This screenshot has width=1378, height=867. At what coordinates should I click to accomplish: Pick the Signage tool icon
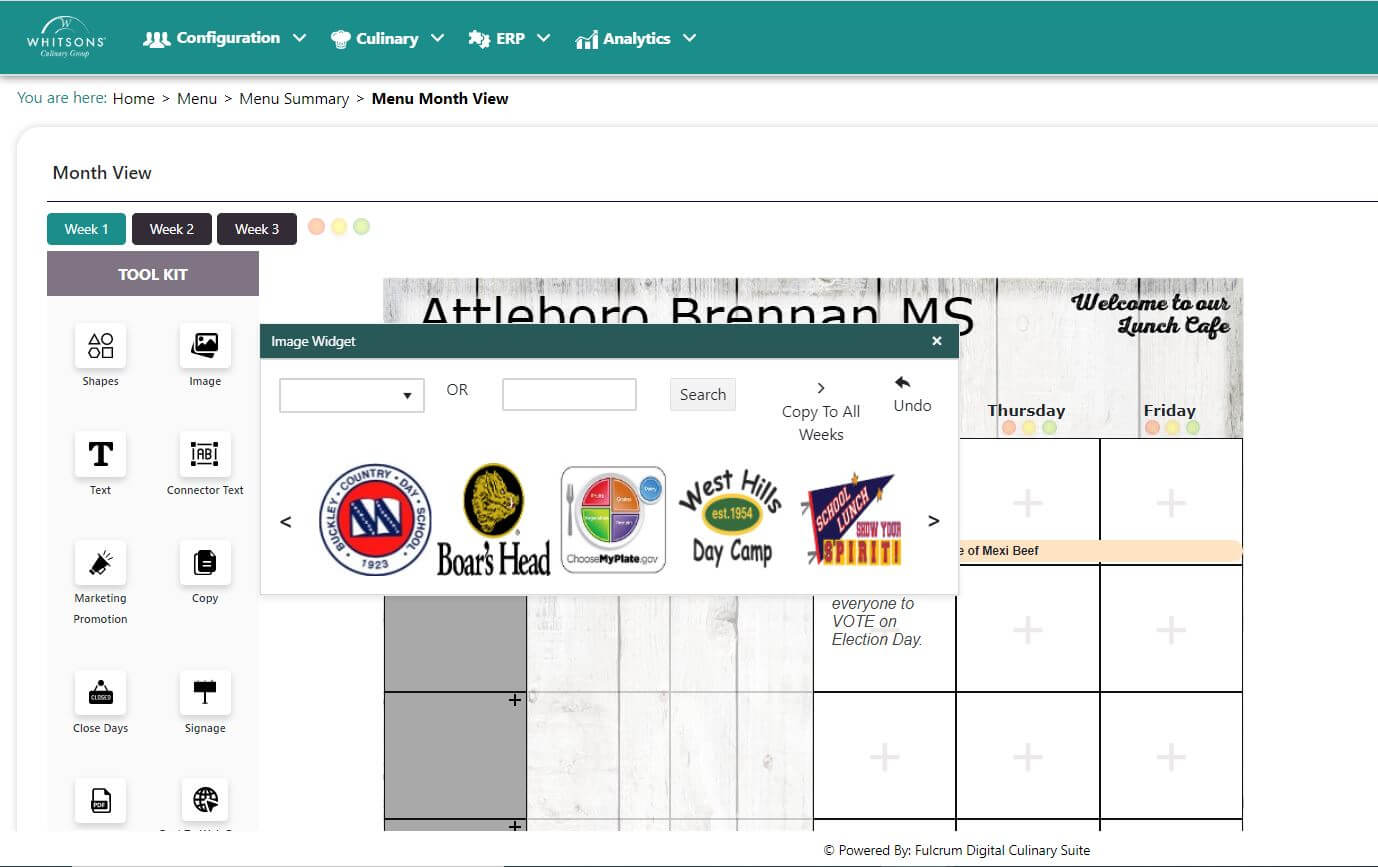[x=205, y=693]
